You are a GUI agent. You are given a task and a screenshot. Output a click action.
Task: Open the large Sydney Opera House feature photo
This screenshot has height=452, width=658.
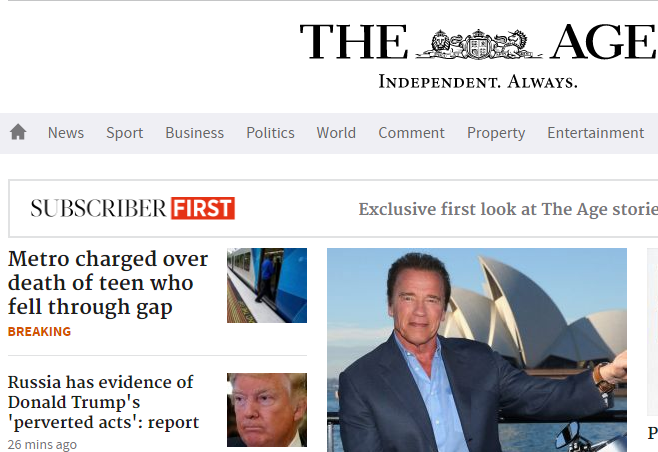477,350
